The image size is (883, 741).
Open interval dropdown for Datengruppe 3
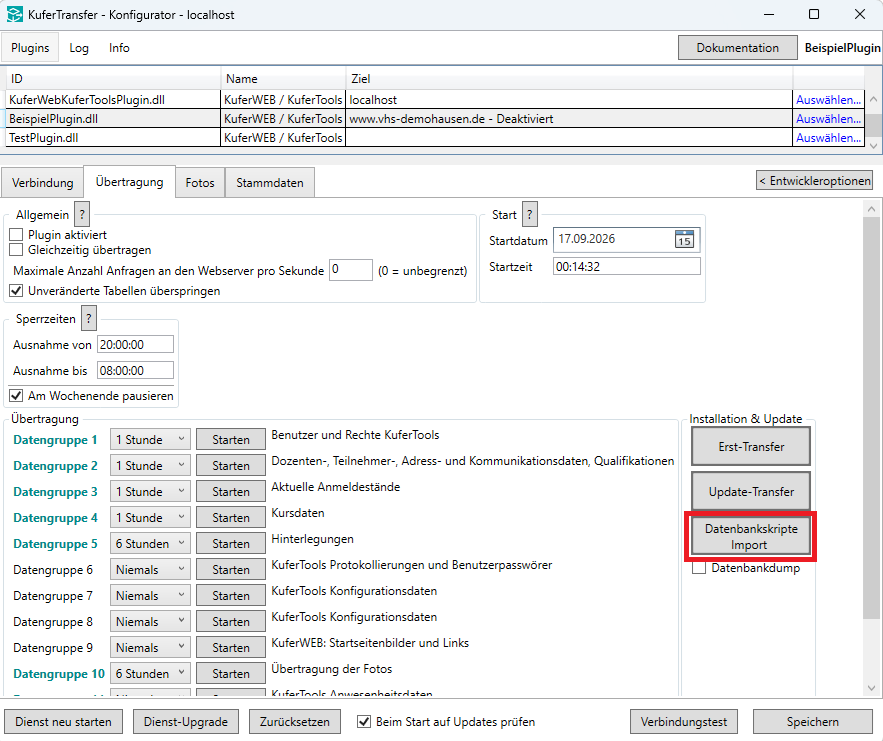coord(150,491)
